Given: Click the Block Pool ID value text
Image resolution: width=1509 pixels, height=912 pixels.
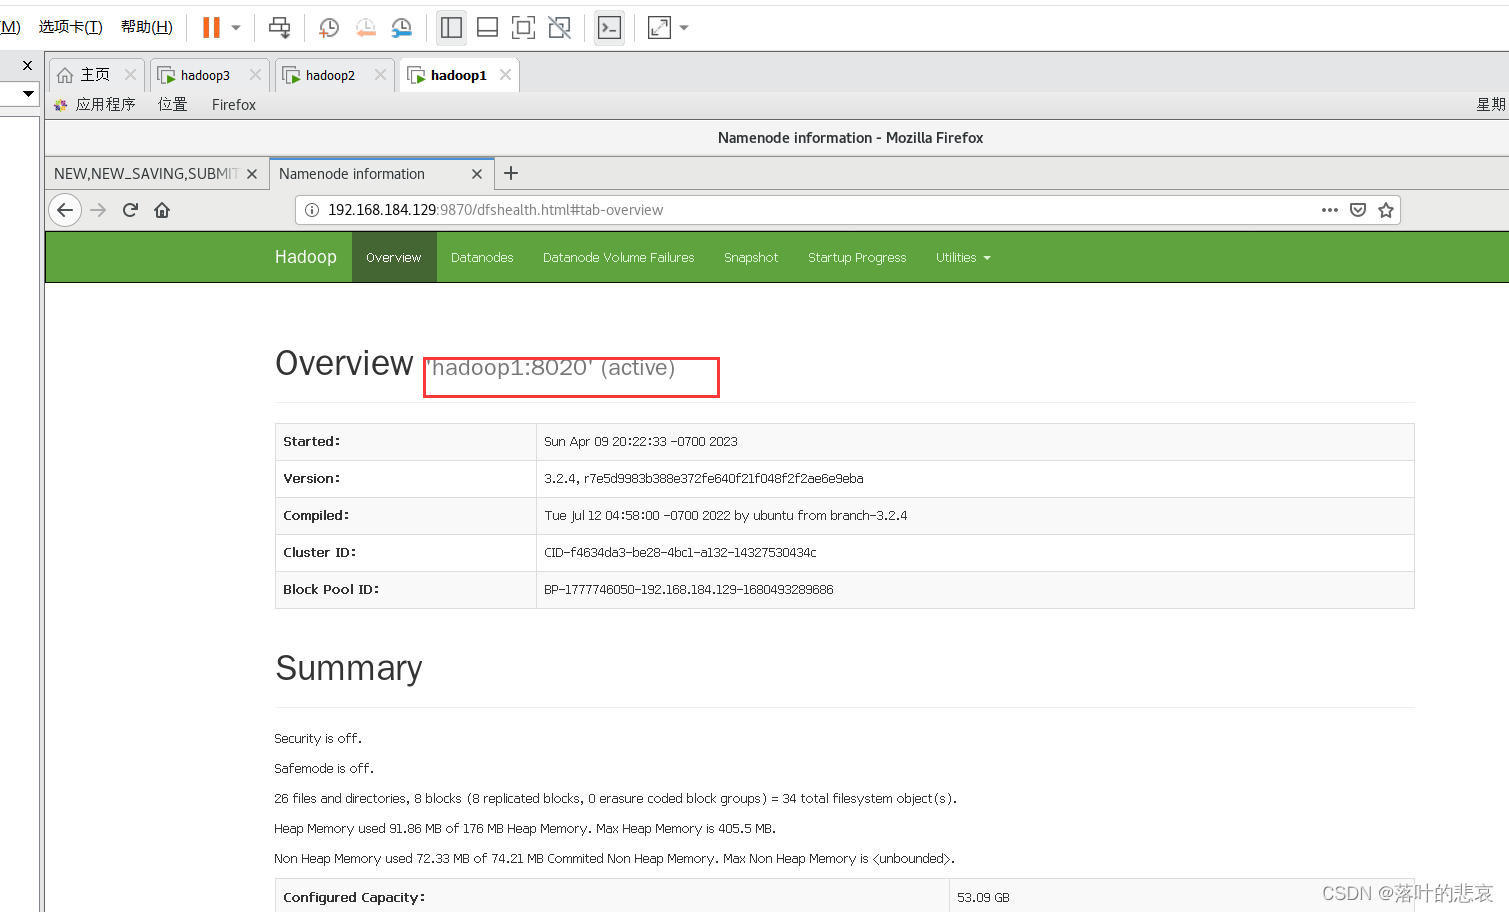Looking at the screenshot, I should 689,590.
